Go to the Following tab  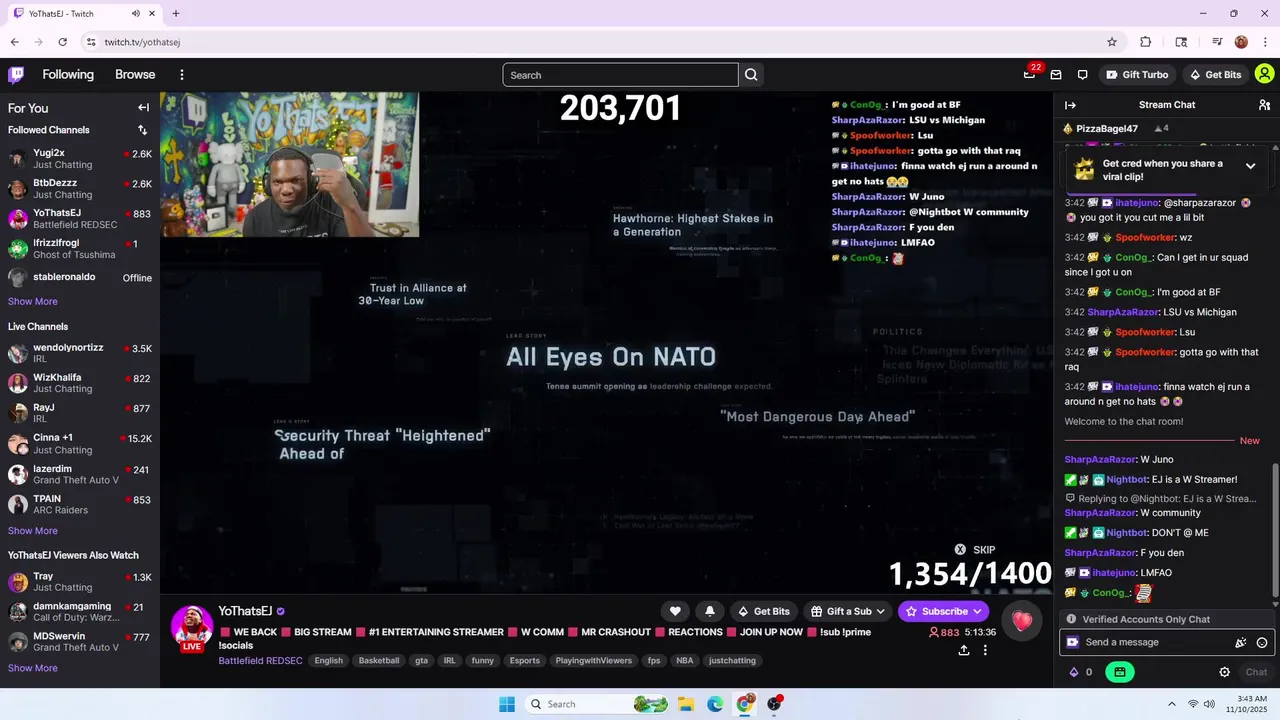[68, 75]
